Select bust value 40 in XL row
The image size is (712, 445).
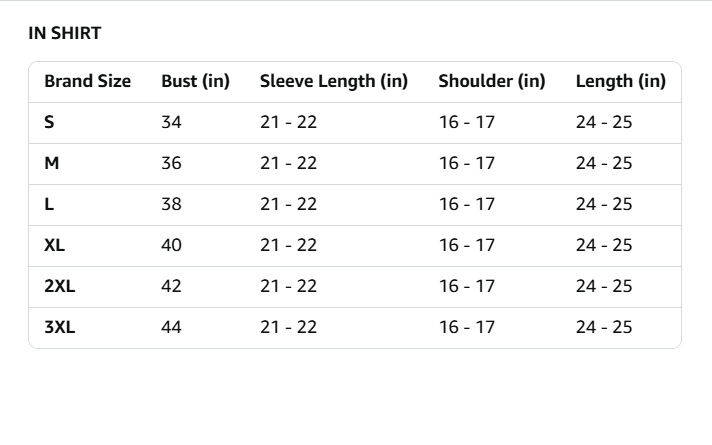tap(171, 245)
